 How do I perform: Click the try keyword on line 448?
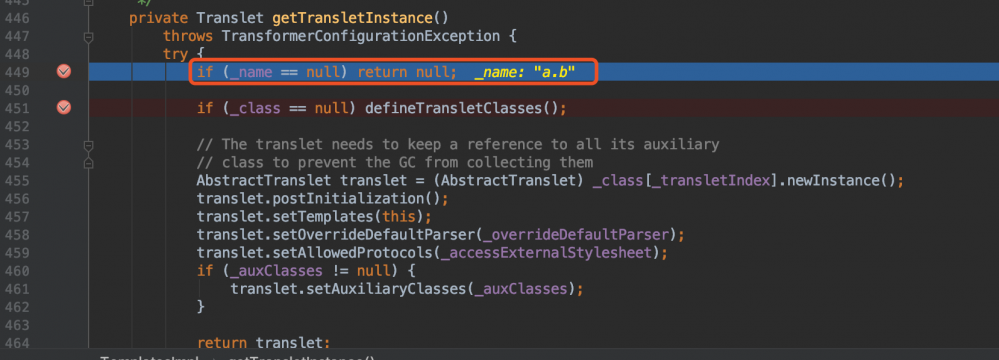click(176, 54)
